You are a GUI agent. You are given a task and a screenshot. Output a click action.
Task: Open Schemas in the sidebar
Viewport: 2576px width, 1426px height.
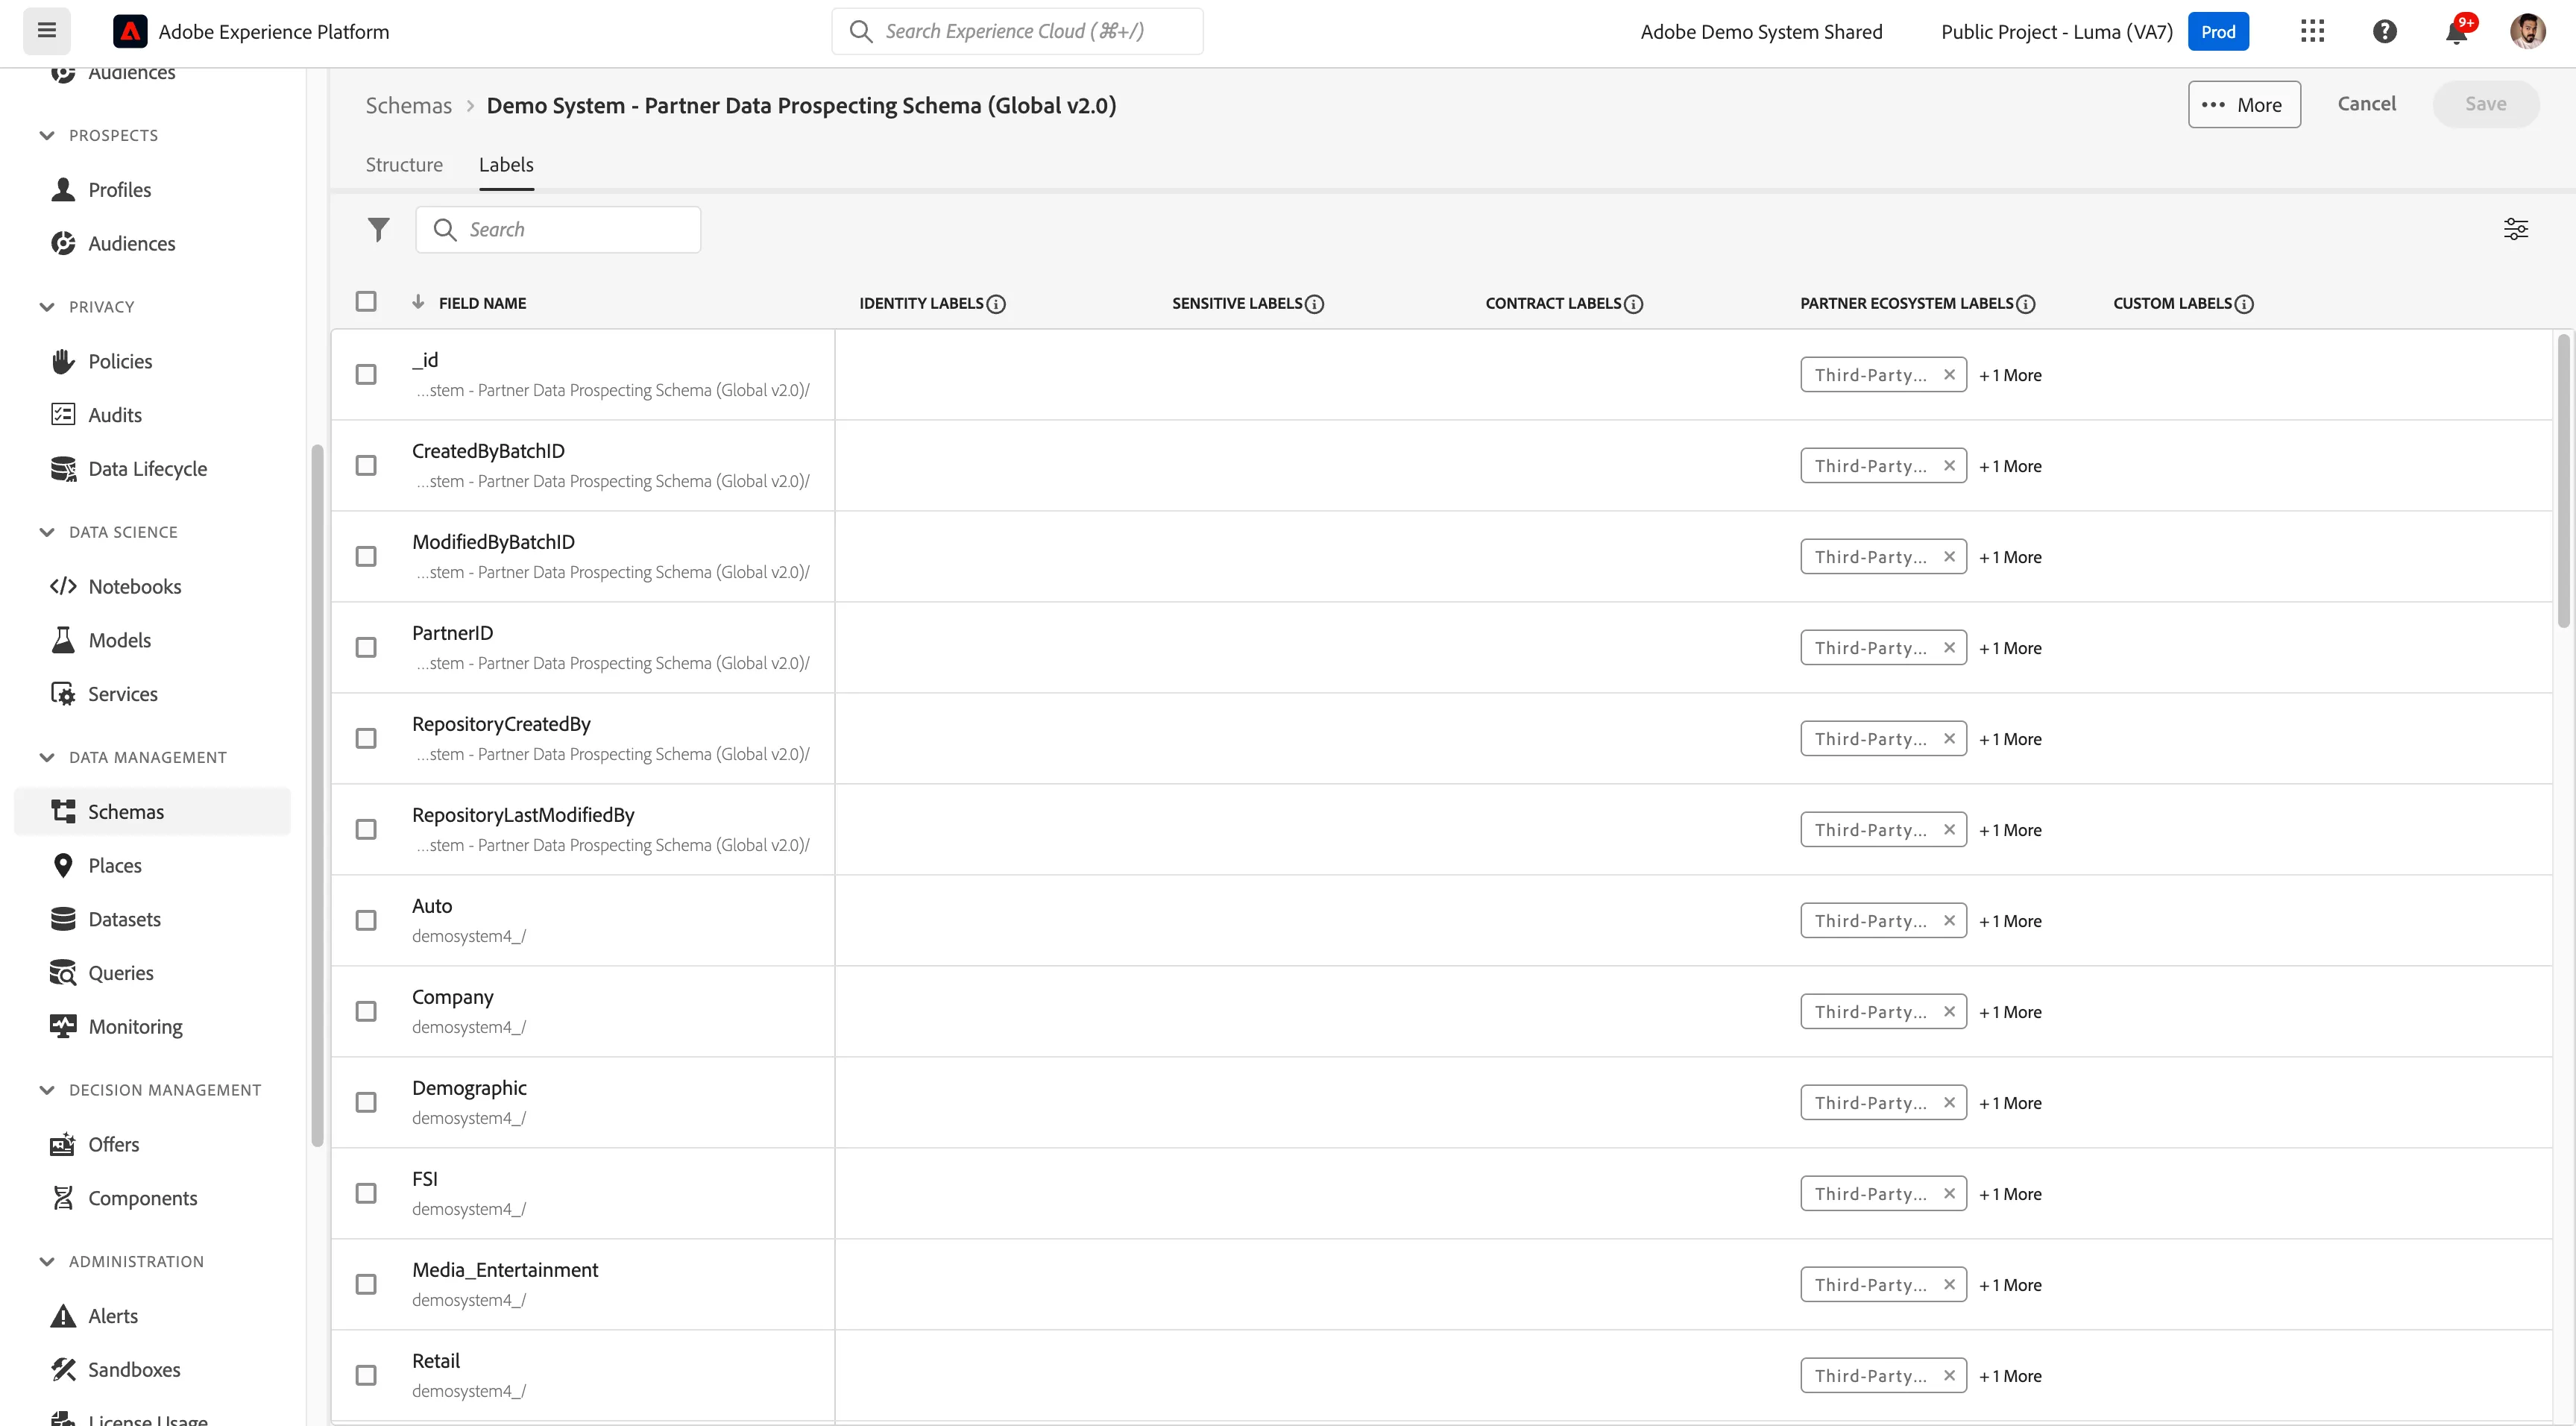click(x=152, y=811)
